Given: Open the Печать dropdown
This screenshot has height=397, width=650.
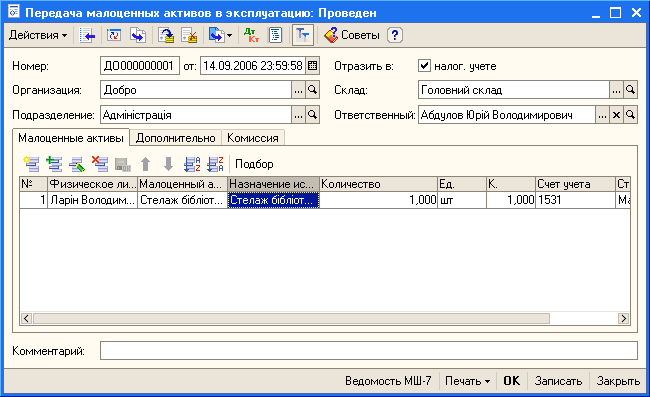Looking at the screenshot, I should [467, 381].
